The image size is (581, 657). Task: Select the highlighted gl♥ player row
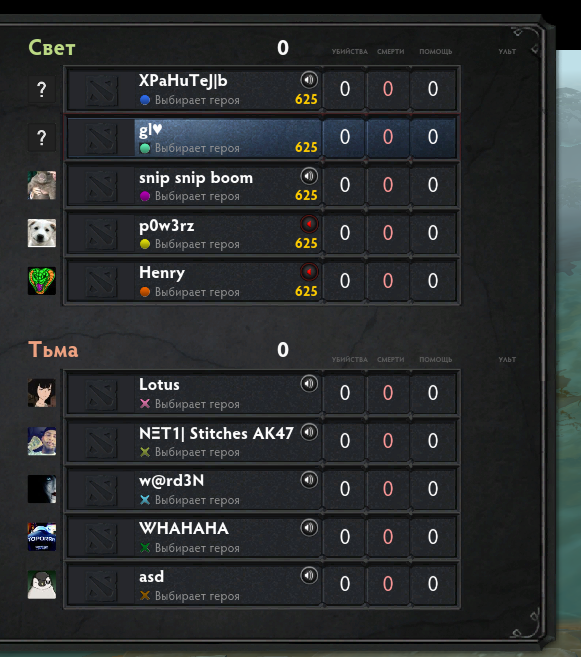pos(262,137)
